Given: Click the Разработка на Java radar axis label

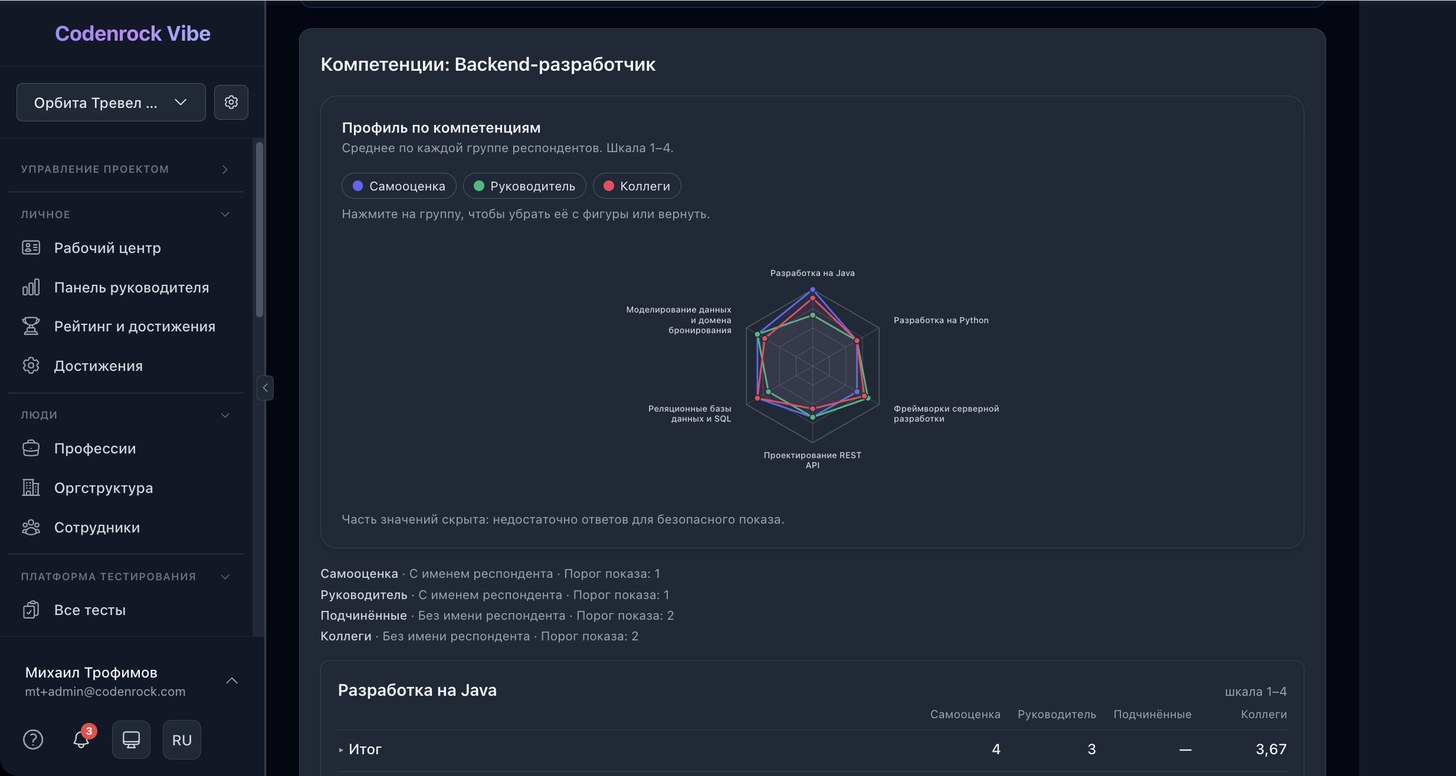Looking at the screenshot, I should coord(812,273).
